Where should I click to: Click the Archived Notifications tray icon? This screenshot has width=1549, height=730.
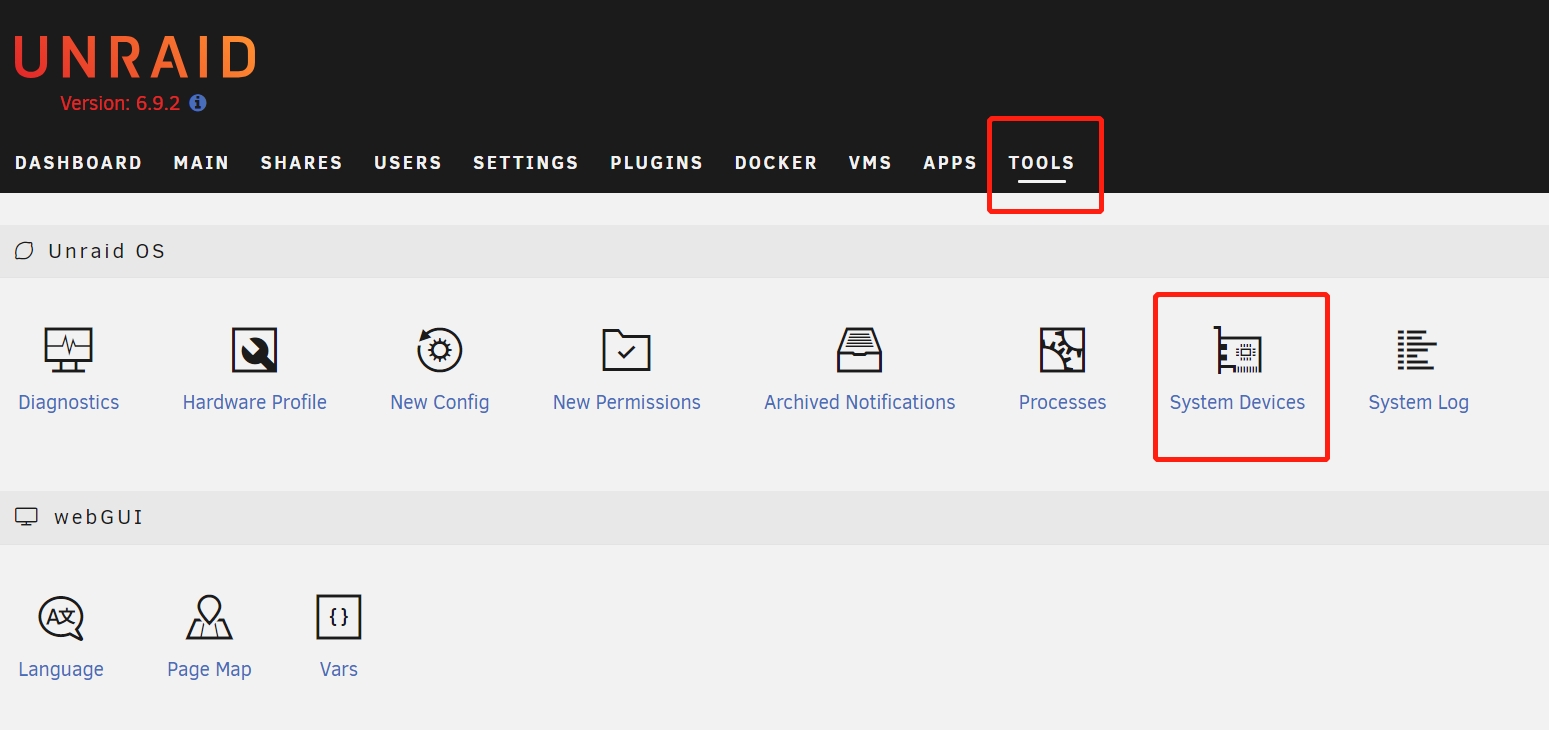click(x=859, y=350)
